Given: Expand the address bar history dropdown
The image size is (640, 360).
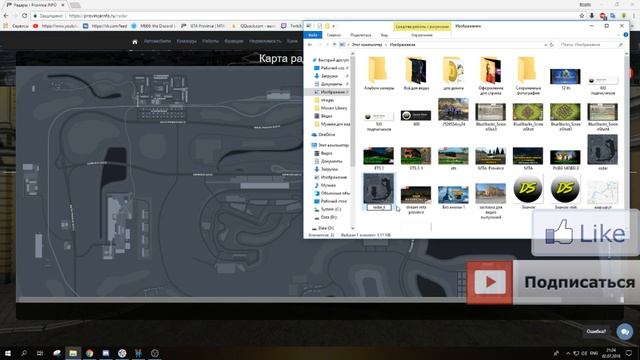Looking at the screenshot, I should [x=545, y=44].
